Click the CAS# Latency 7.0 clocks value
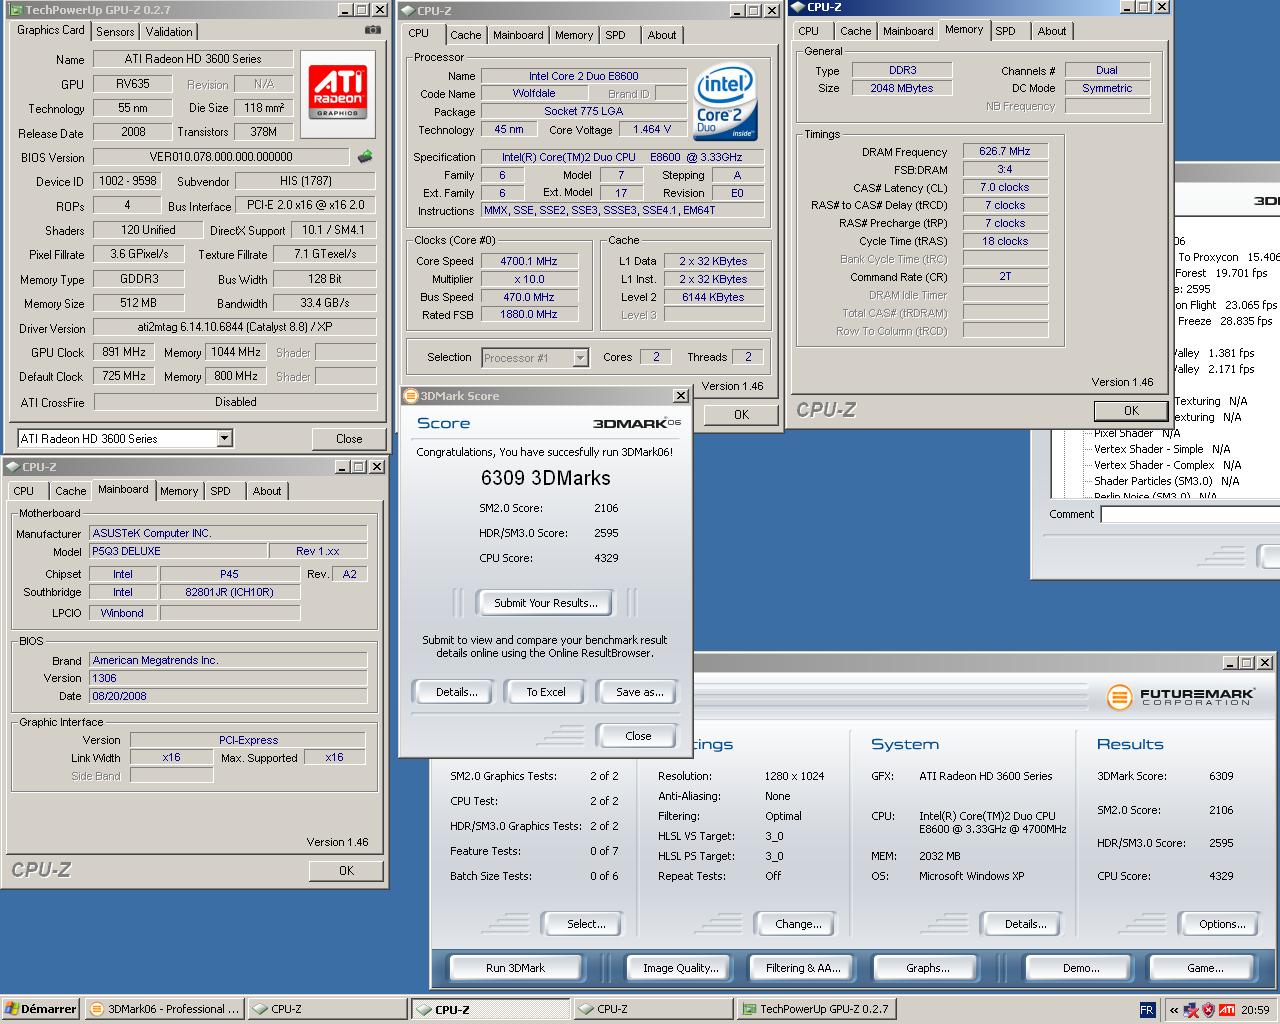The image size is (1280, 1024). pos(1005,187)
